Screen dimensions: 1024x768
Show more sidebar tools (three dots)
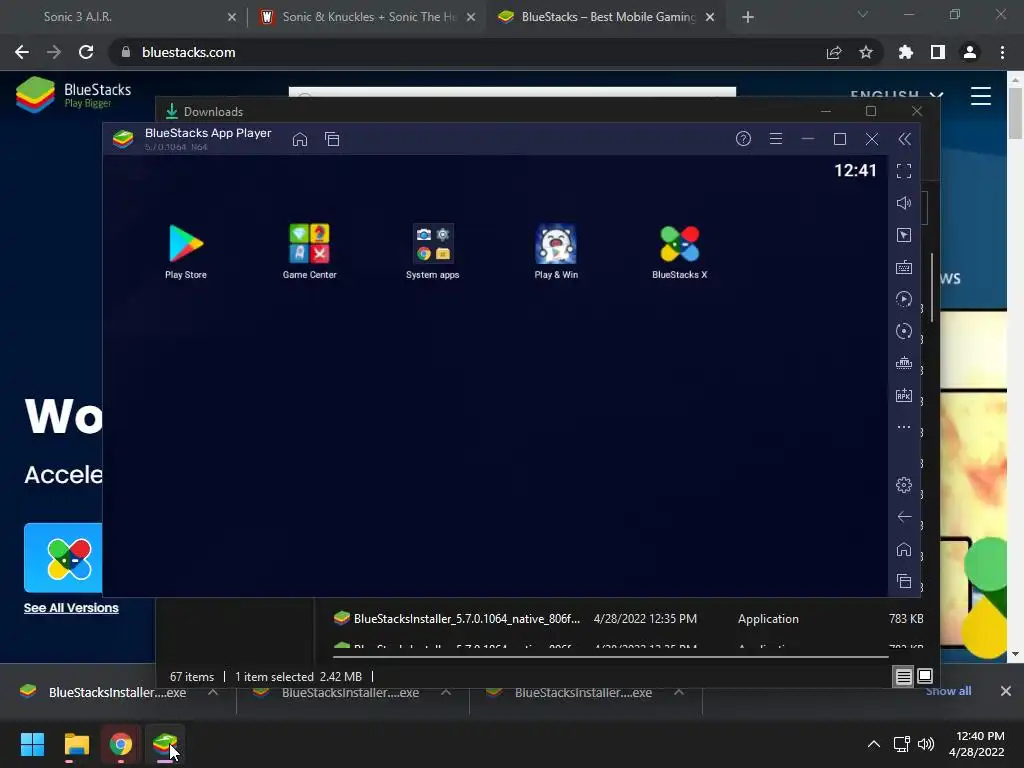[x=904, y=427]
